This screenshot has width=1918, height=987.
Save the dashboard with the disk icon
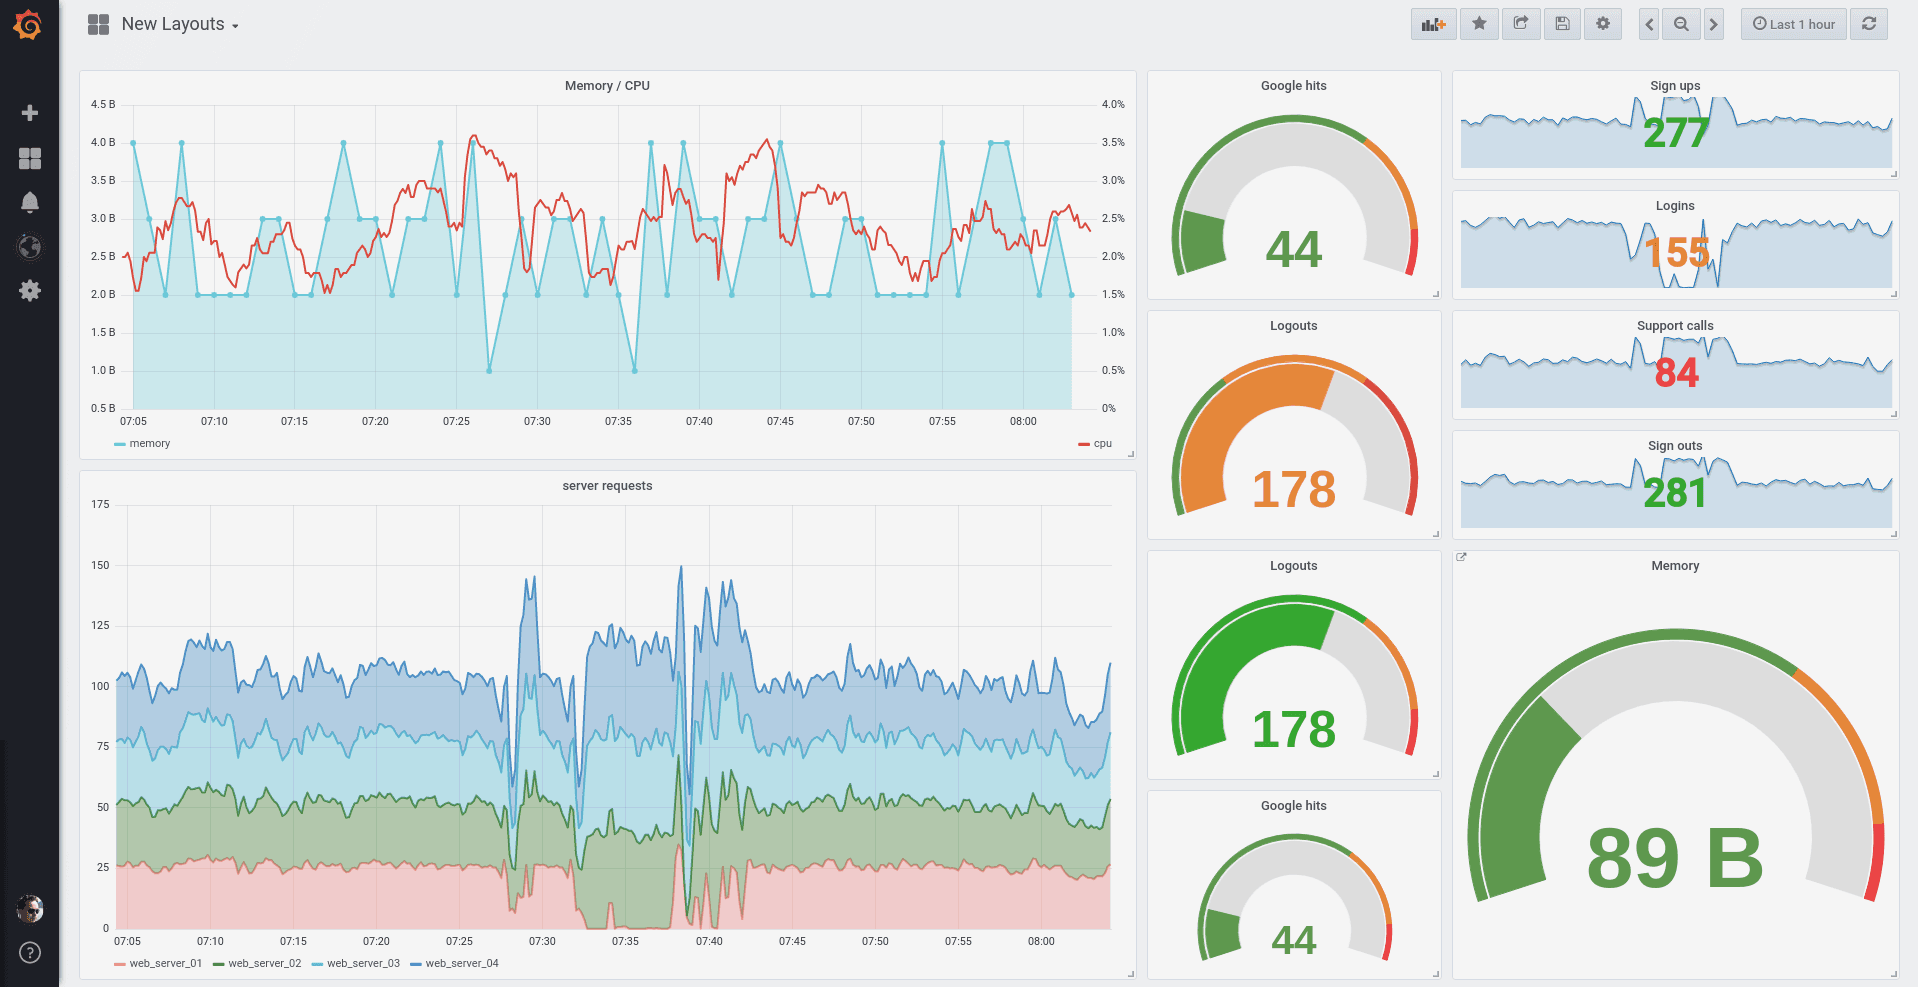click(x=1562, y=24)
